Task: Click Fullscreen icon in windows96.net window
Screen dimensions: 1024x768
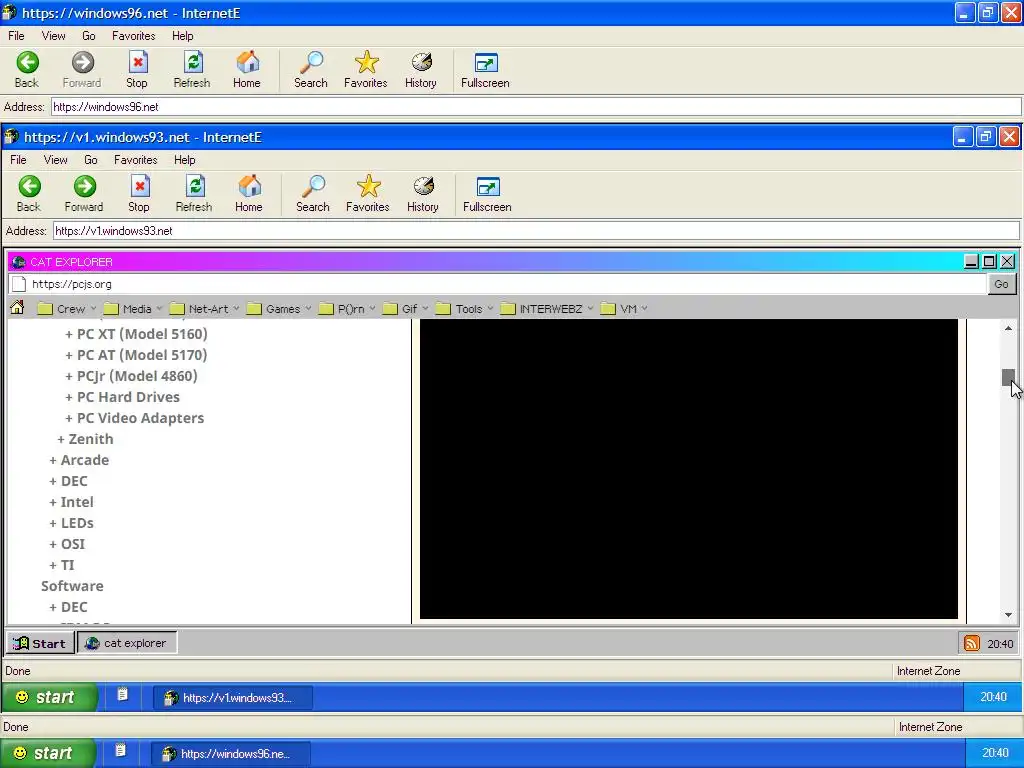Action: click(485, 63)
